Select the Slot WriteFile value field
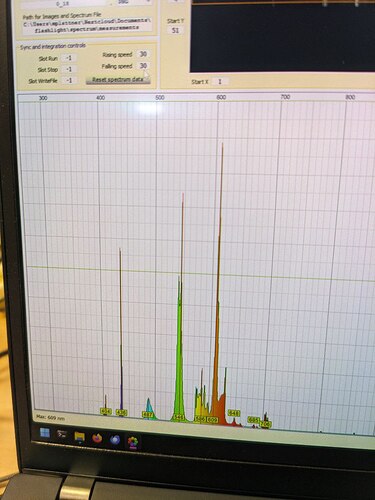Image resolution: width=375 pixels, height=500 pixels. 69,80
